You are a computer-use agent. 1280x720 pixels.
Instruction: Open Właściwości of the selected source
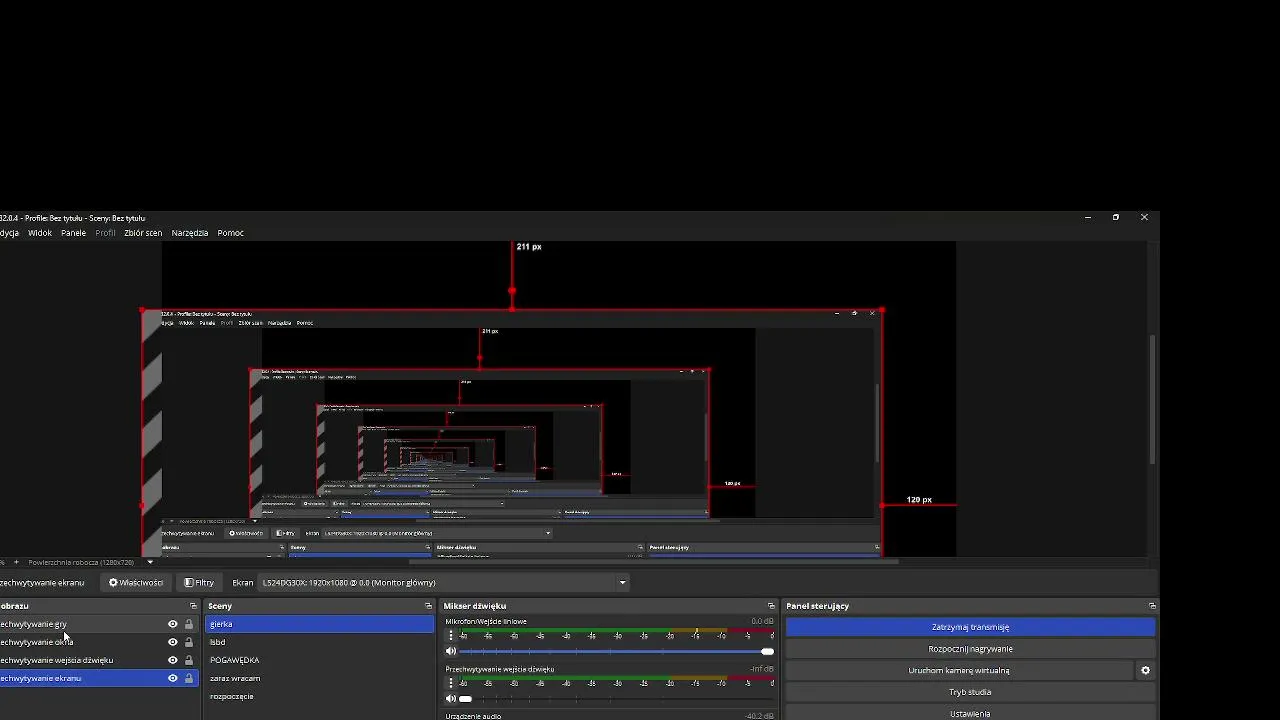click(136, 583)
